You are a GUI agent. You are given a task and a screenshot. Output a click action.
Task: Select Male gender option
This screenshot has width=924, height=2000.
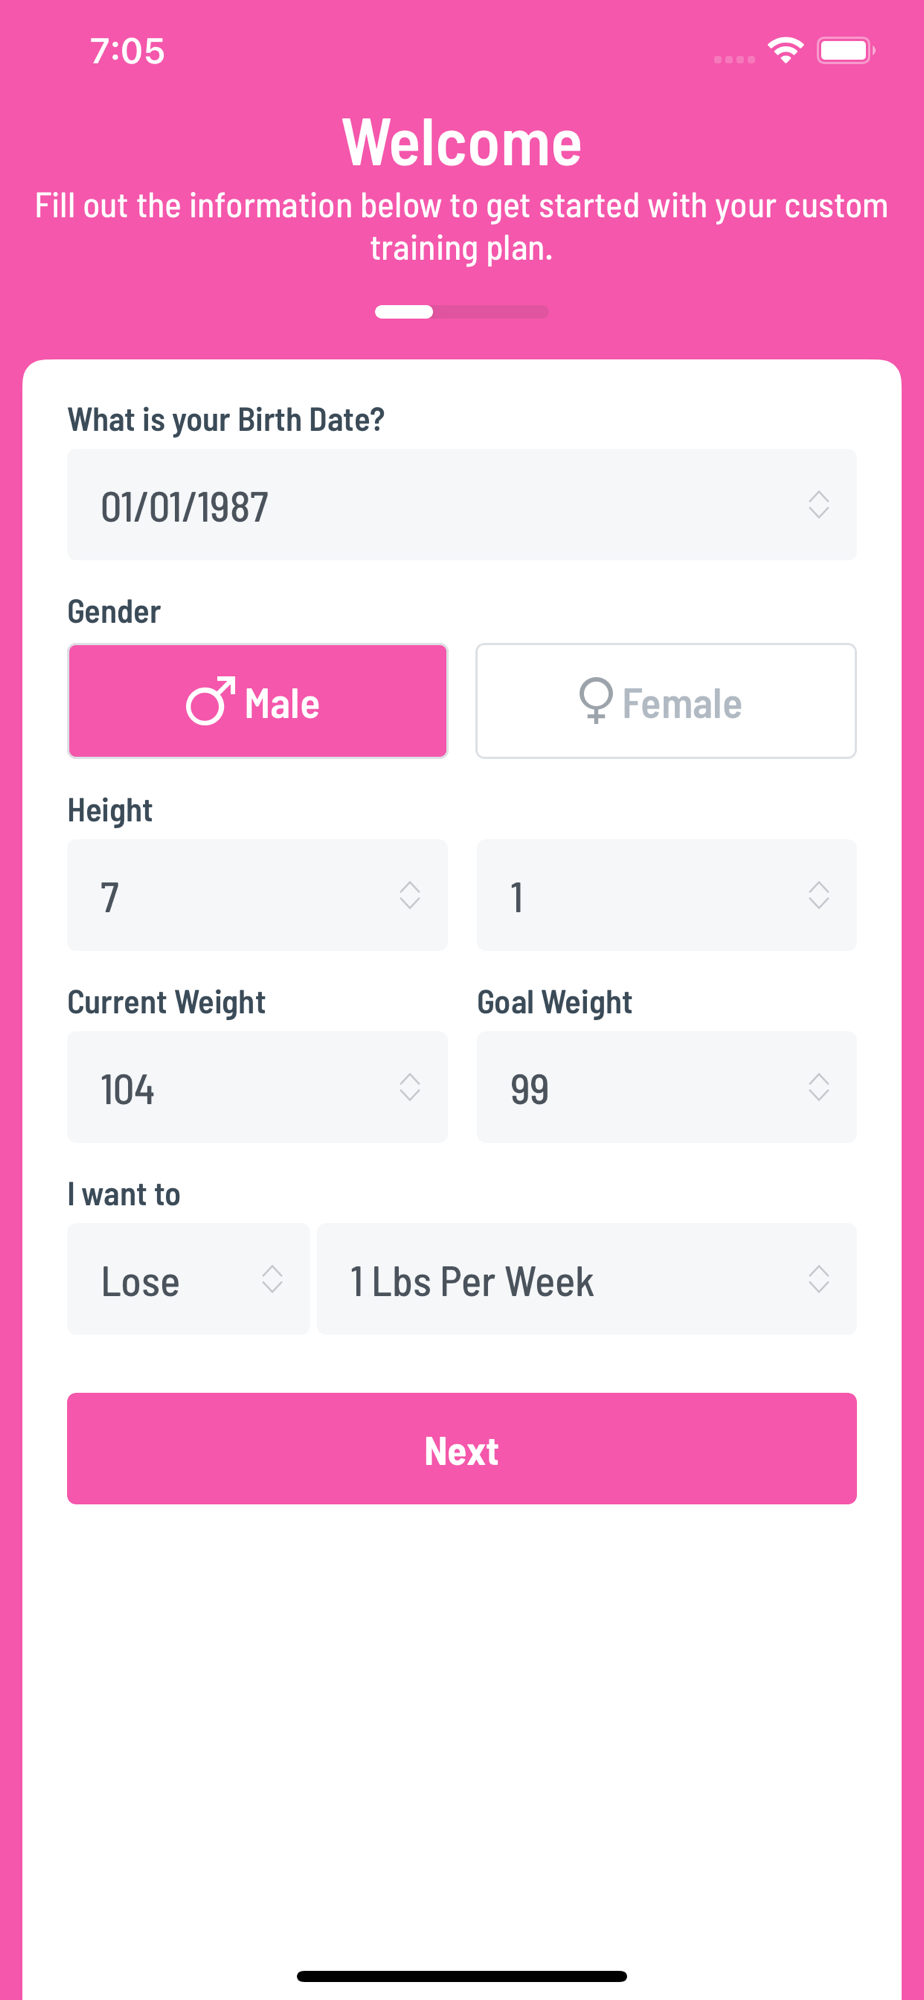tap(258, 701)
